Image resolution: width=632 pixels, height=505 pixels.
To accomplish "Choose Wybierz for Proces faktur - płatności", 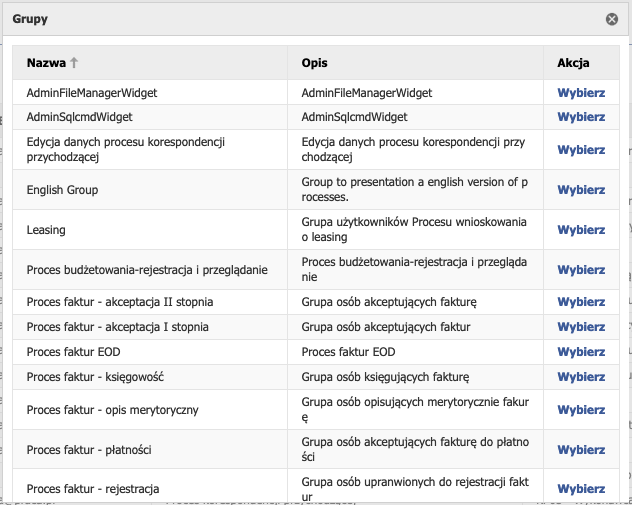I will (x=581, y=450).
